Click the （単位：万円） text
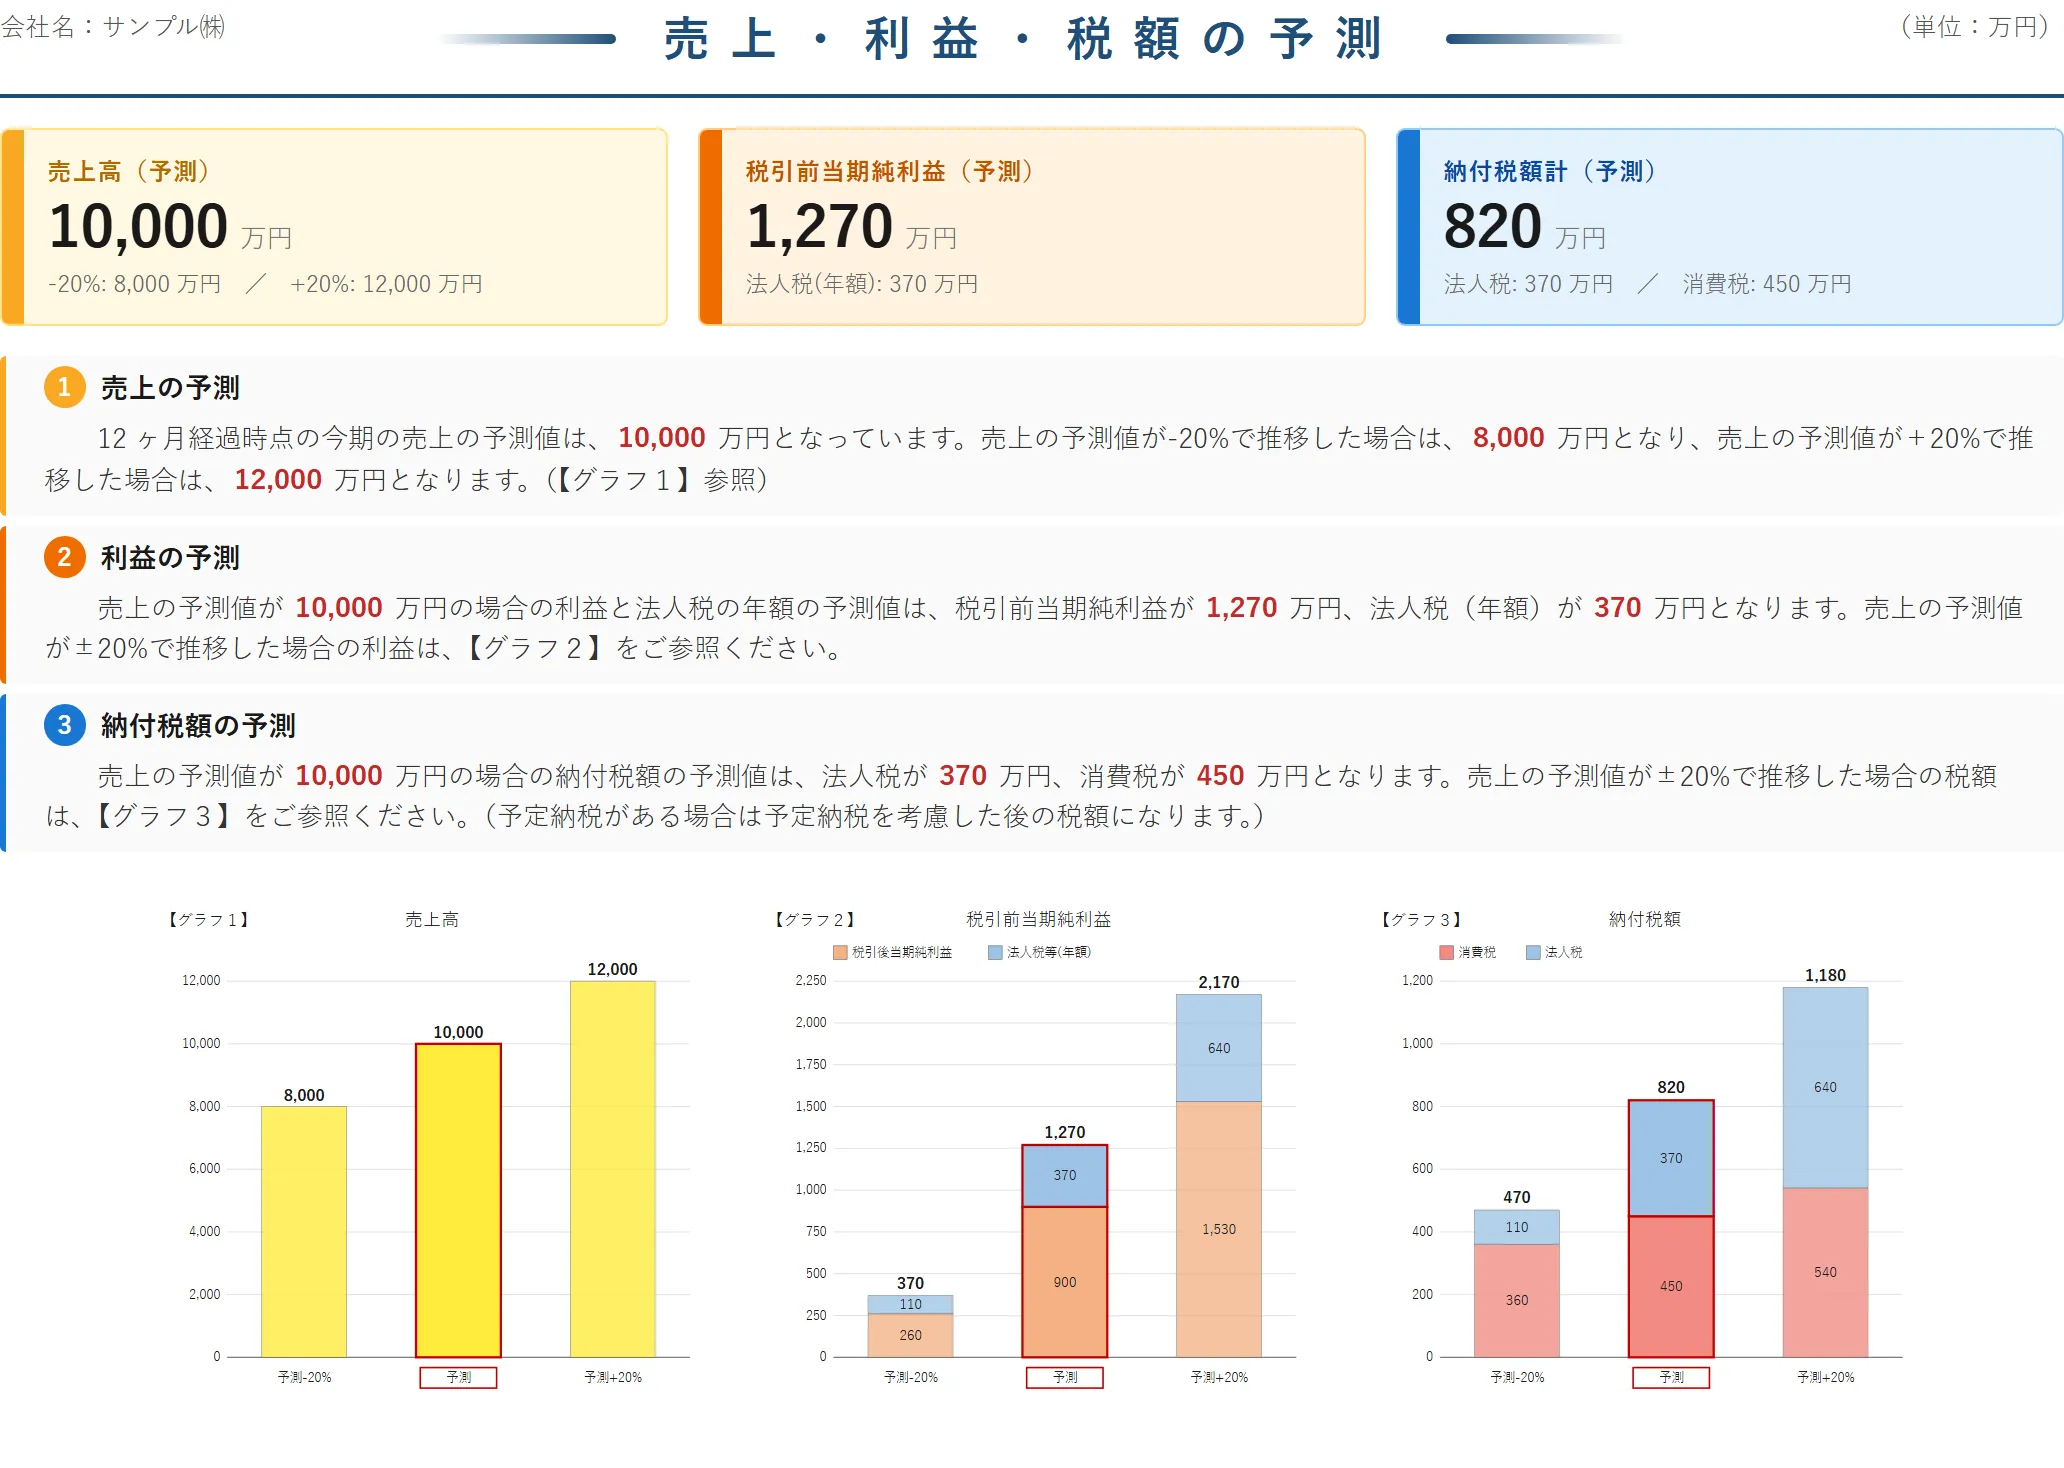 tap(1975, 27)
